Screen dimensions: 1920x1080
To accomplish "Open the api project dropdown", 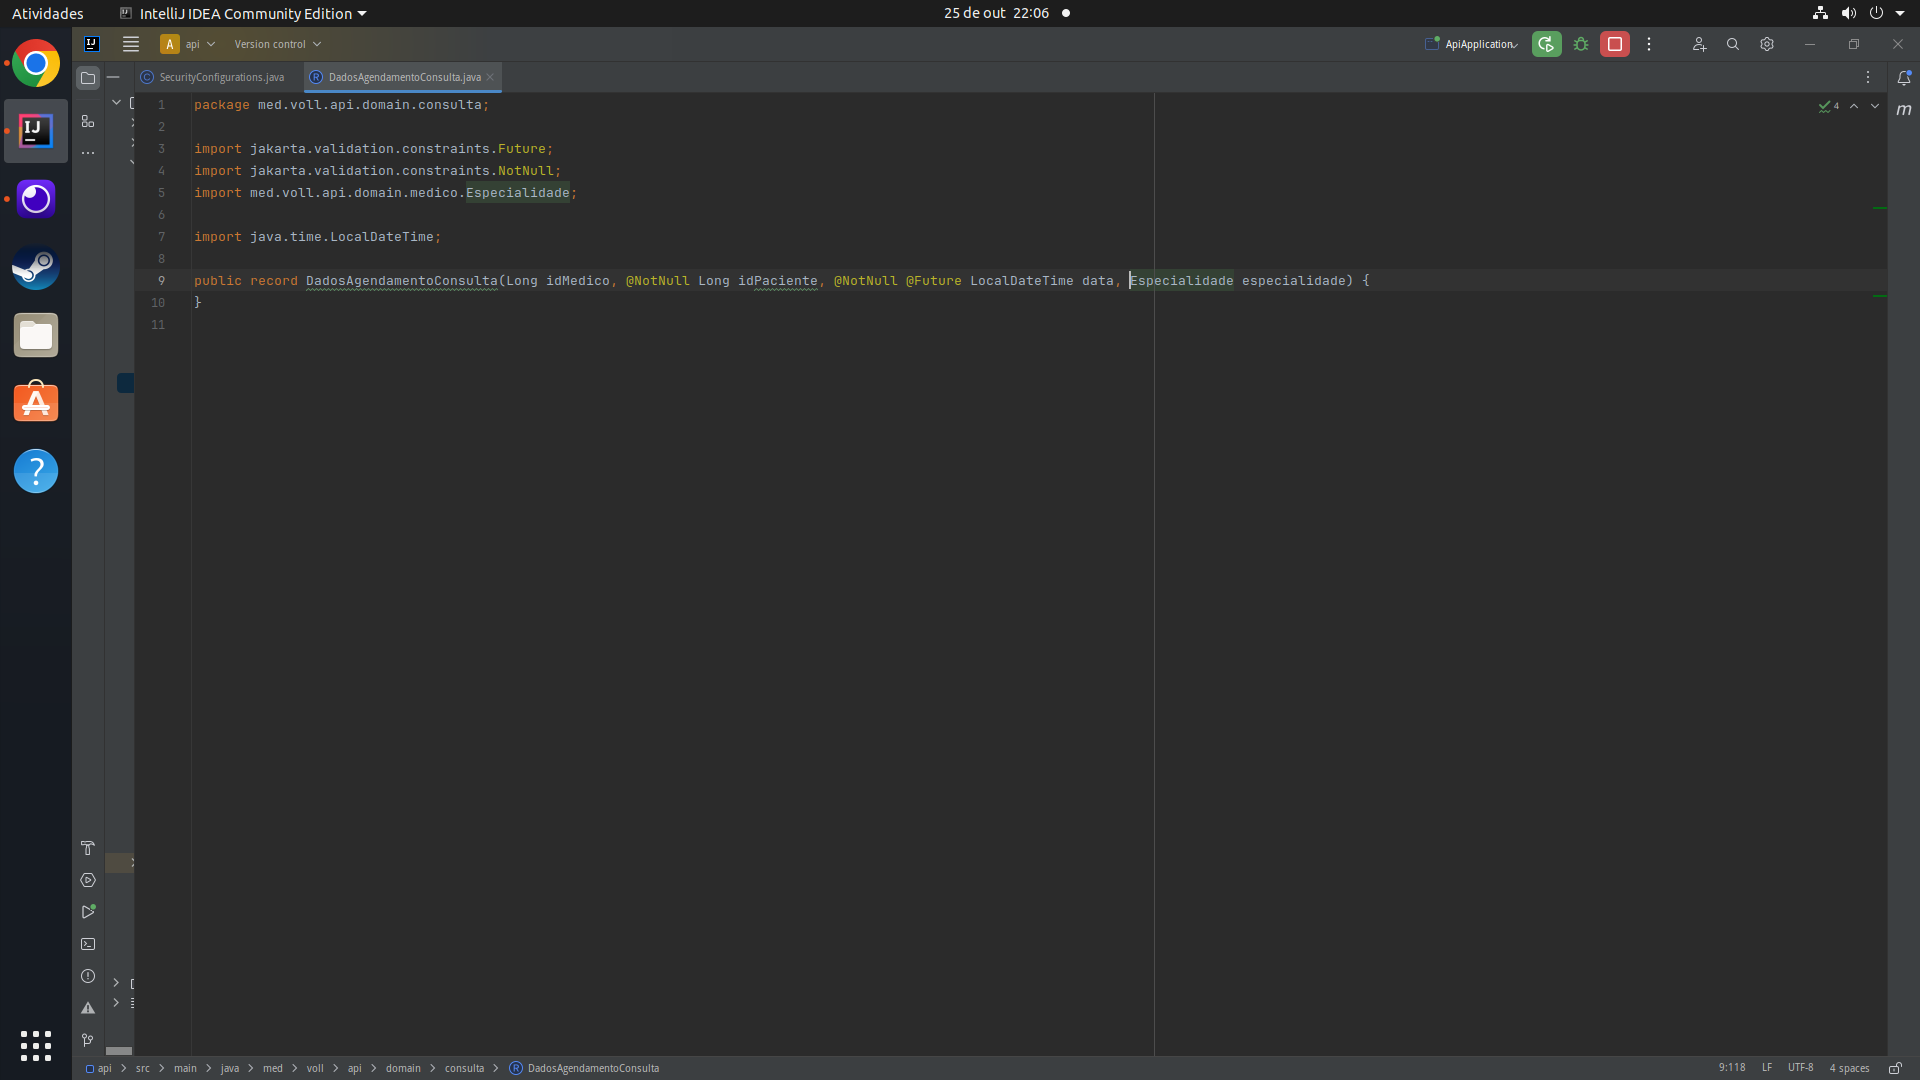I will pos(188,44).
